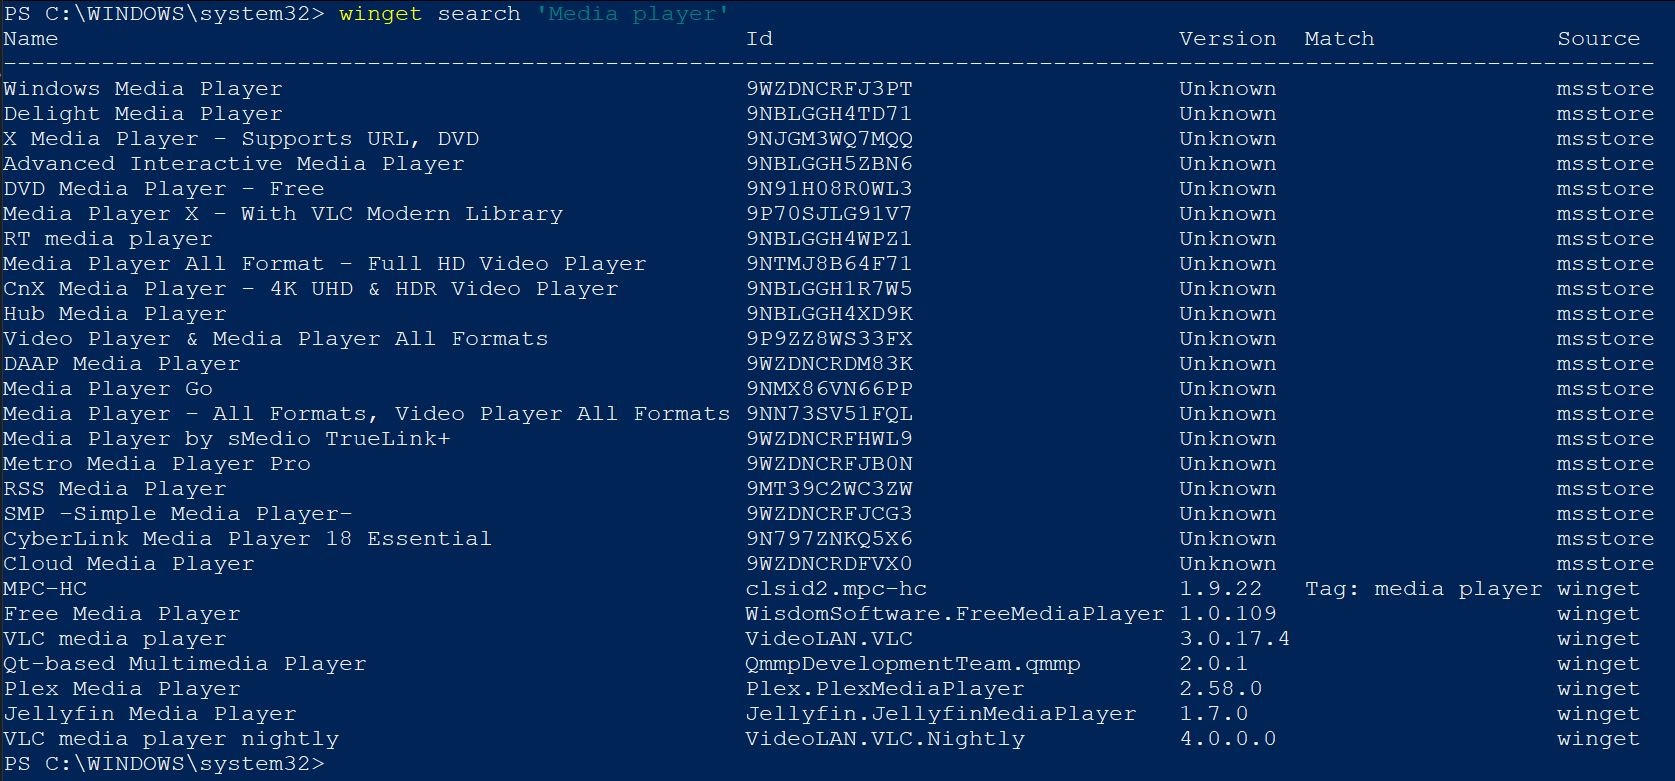The height and width of the screenshot is (781, 1675).
Task: Click 'Media Player All Format - Full HD Video Player'
Action: (325, 264)
